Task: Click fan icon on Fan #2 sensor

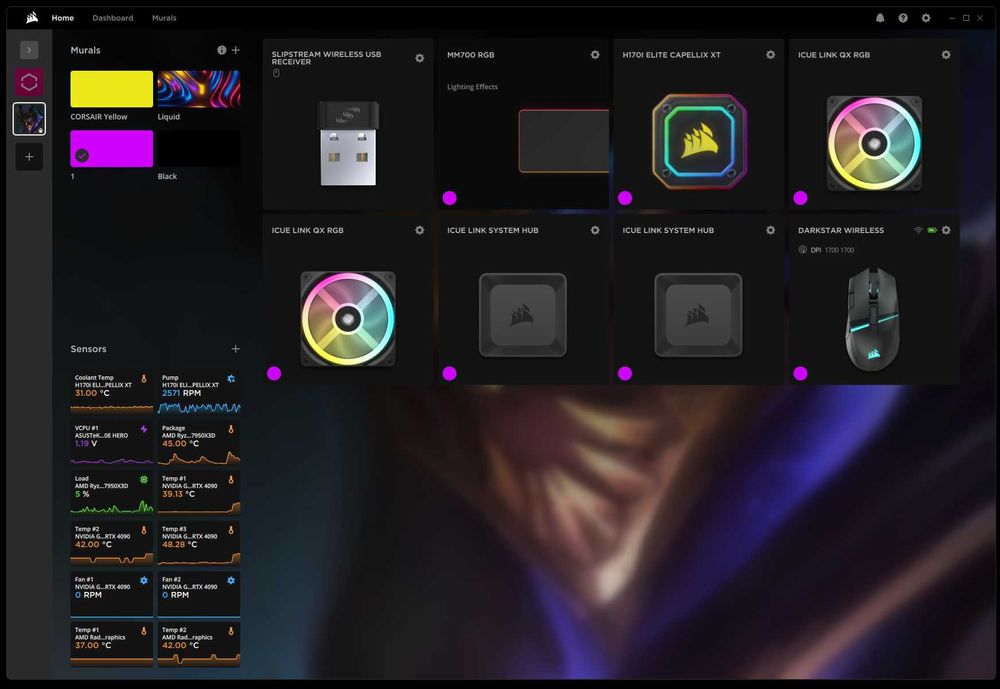Action: point(231,581)
